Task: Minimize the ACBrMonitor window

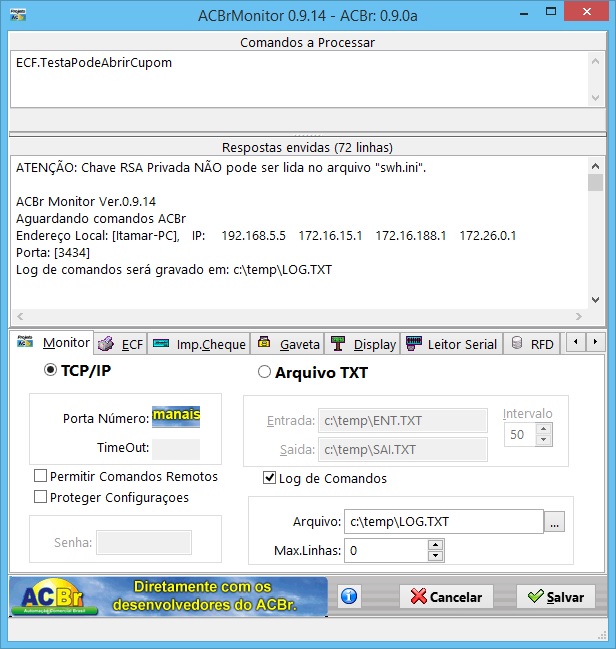Action: (x=524, y=14)
